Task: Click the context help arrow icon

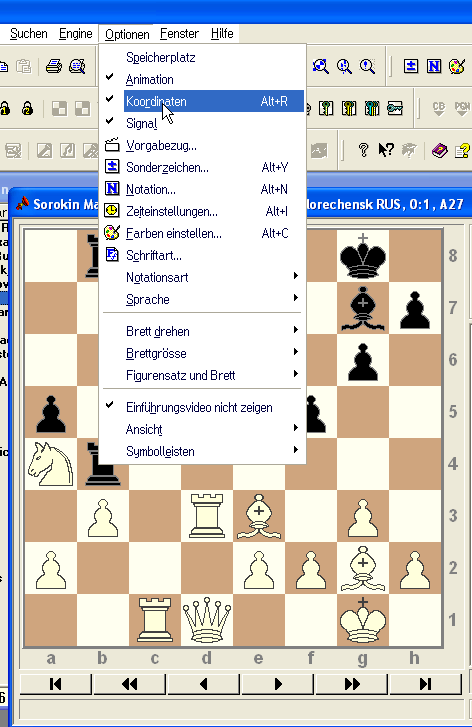Action: point(386,150)
